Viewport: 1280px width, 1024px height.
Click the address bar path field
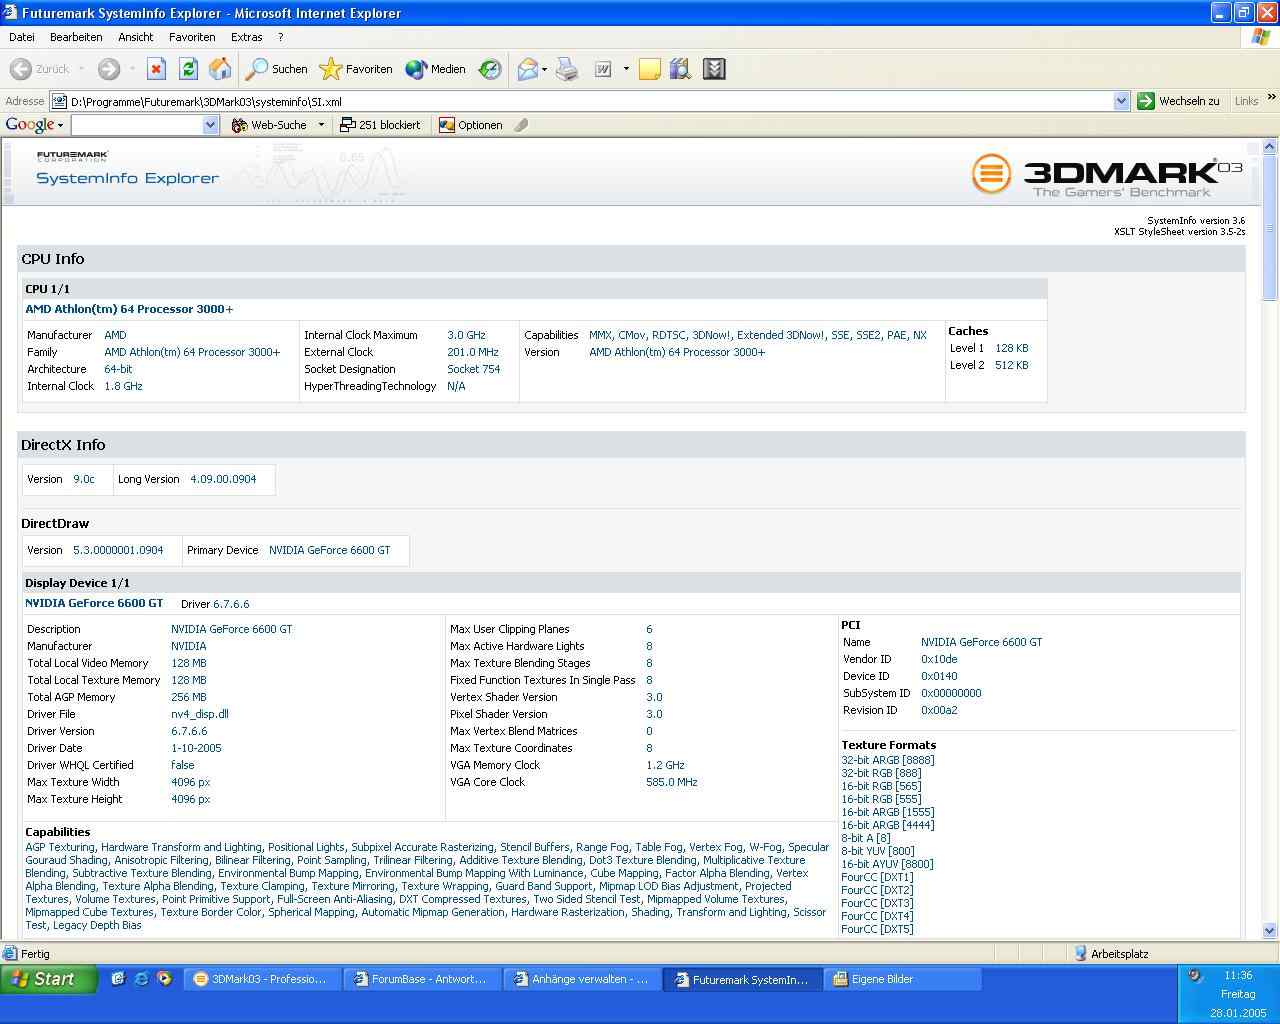tap(590, 101)
